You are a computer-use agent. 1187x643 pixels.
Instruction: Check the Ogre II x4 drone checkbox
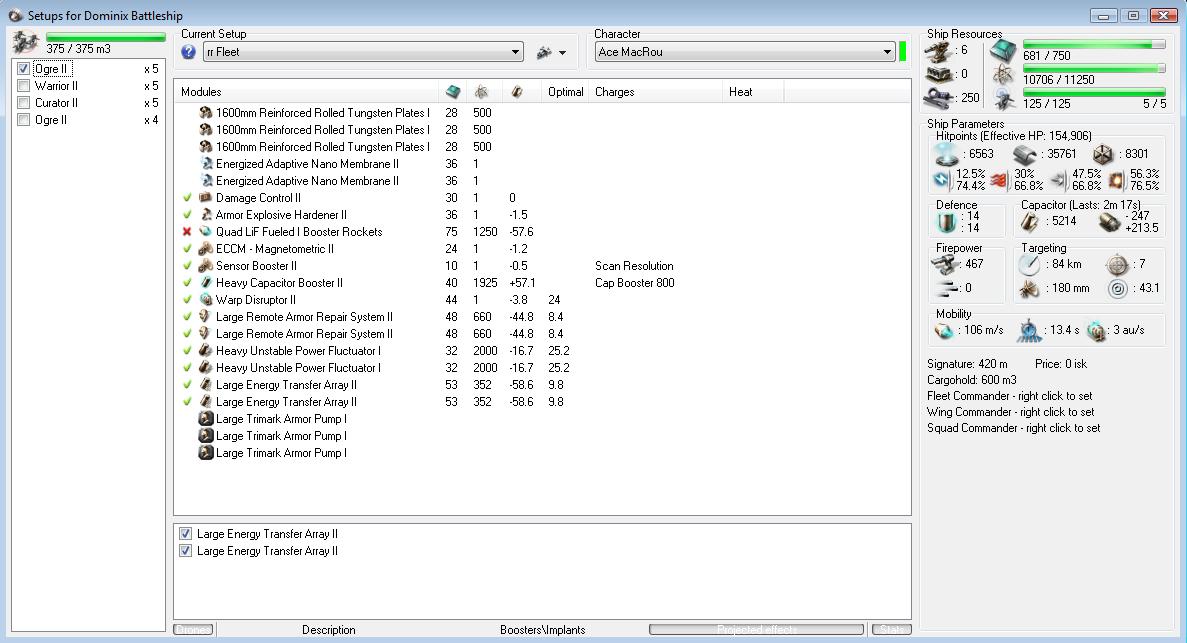click(x=23, y=120)
